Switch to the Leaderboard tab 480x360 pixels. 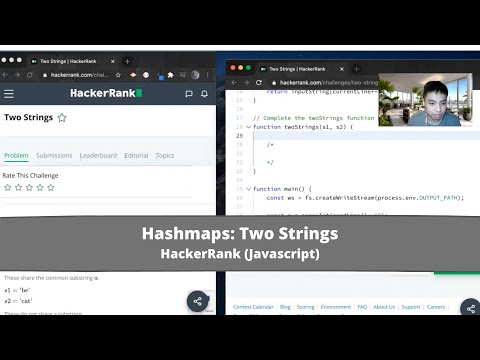[x=98, y=156]
